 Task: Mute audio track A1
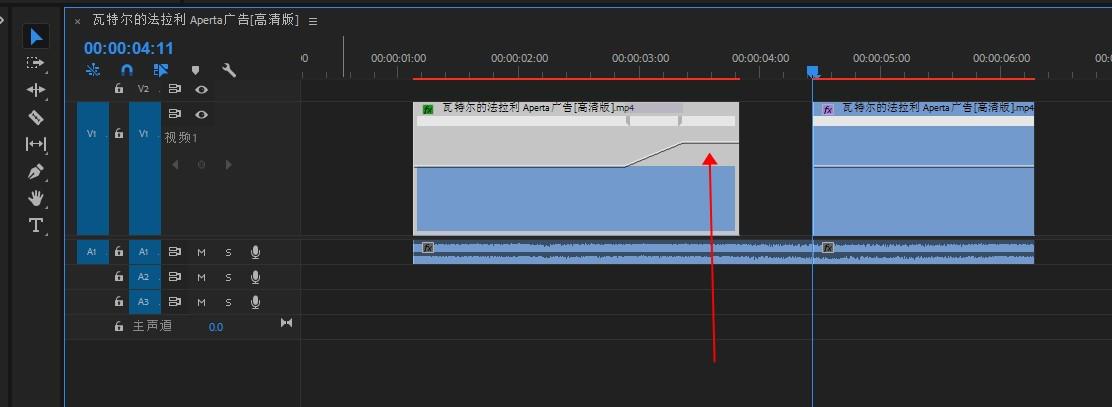click(x=201, y=252)
